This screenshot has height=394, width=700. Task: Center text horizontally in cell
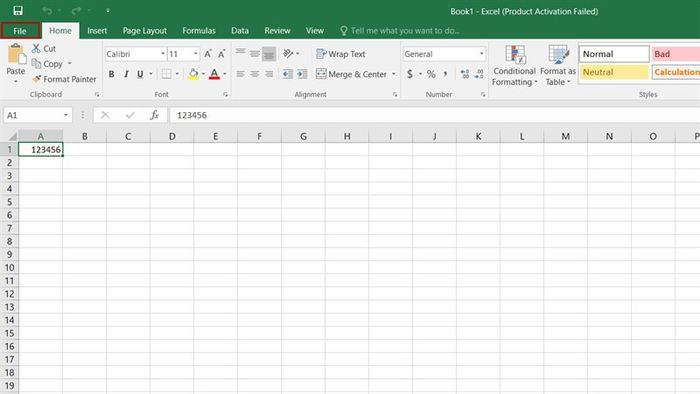pyautogui.click(x=254, y=74)
